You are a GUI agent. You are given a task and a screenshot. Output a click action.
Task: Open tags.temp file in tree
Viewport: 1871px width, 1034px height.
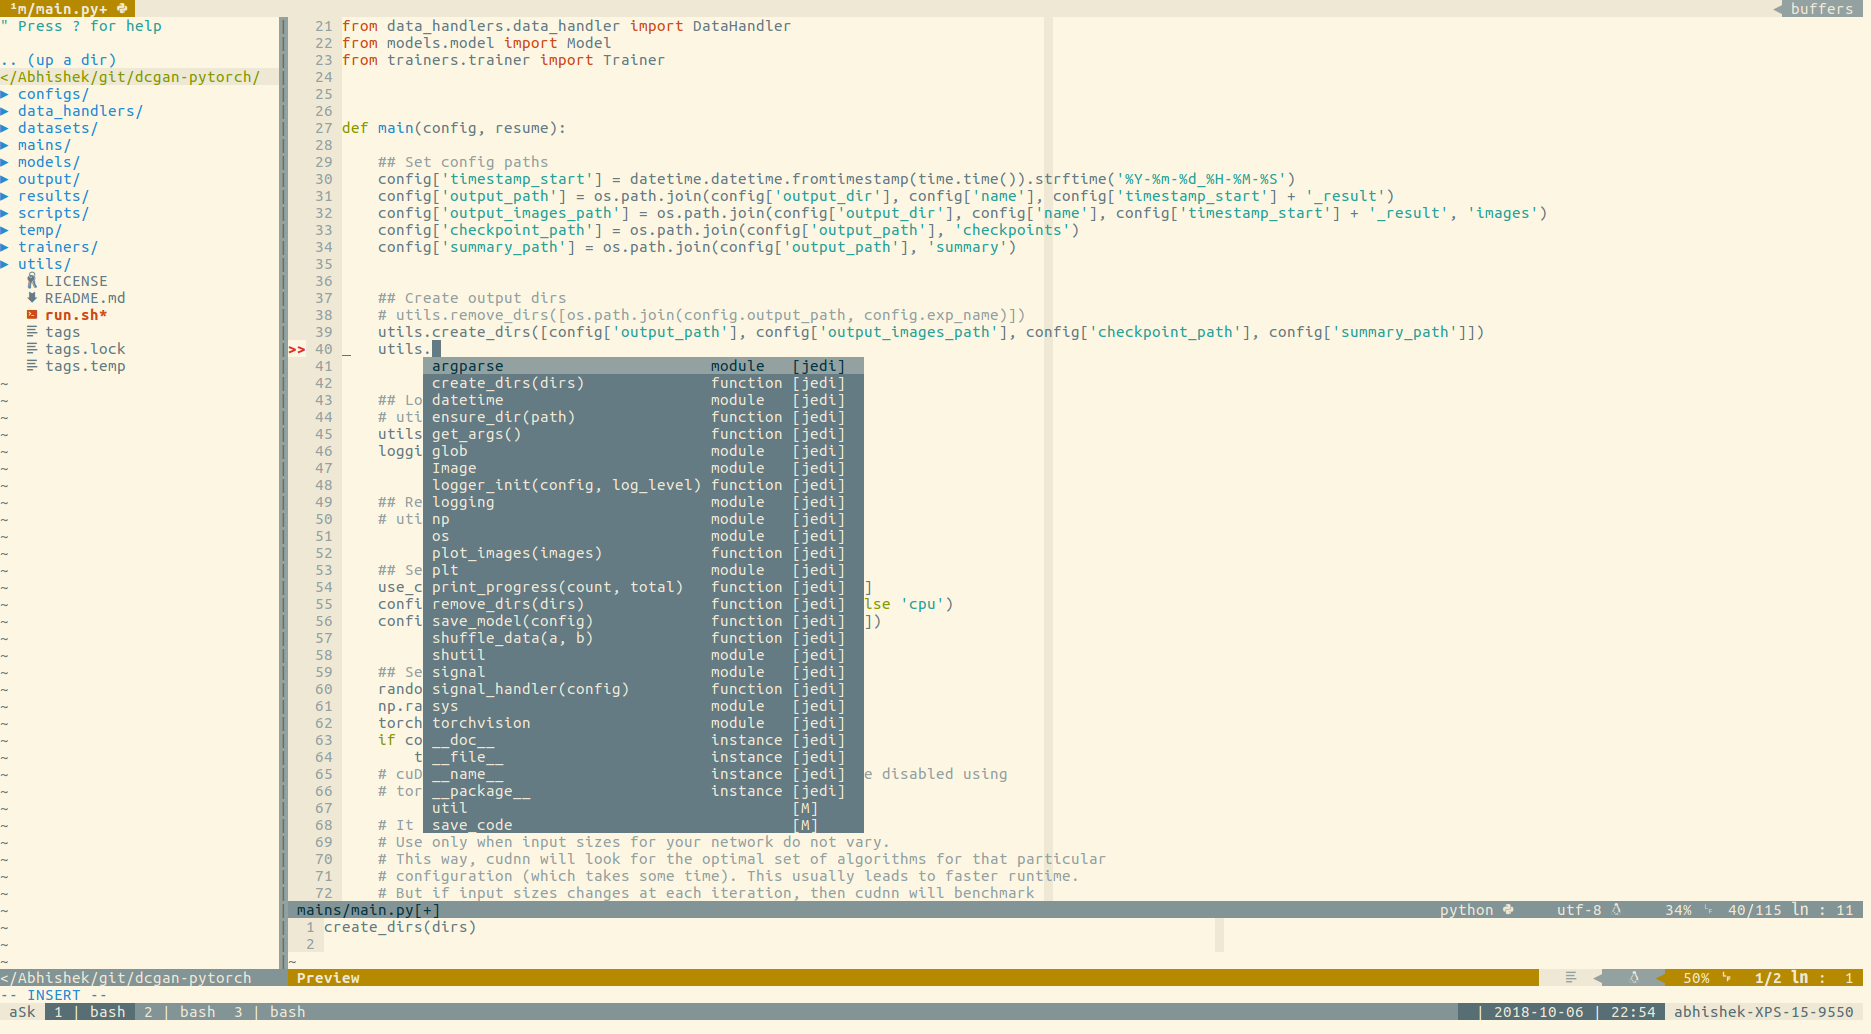click(85, 366)
